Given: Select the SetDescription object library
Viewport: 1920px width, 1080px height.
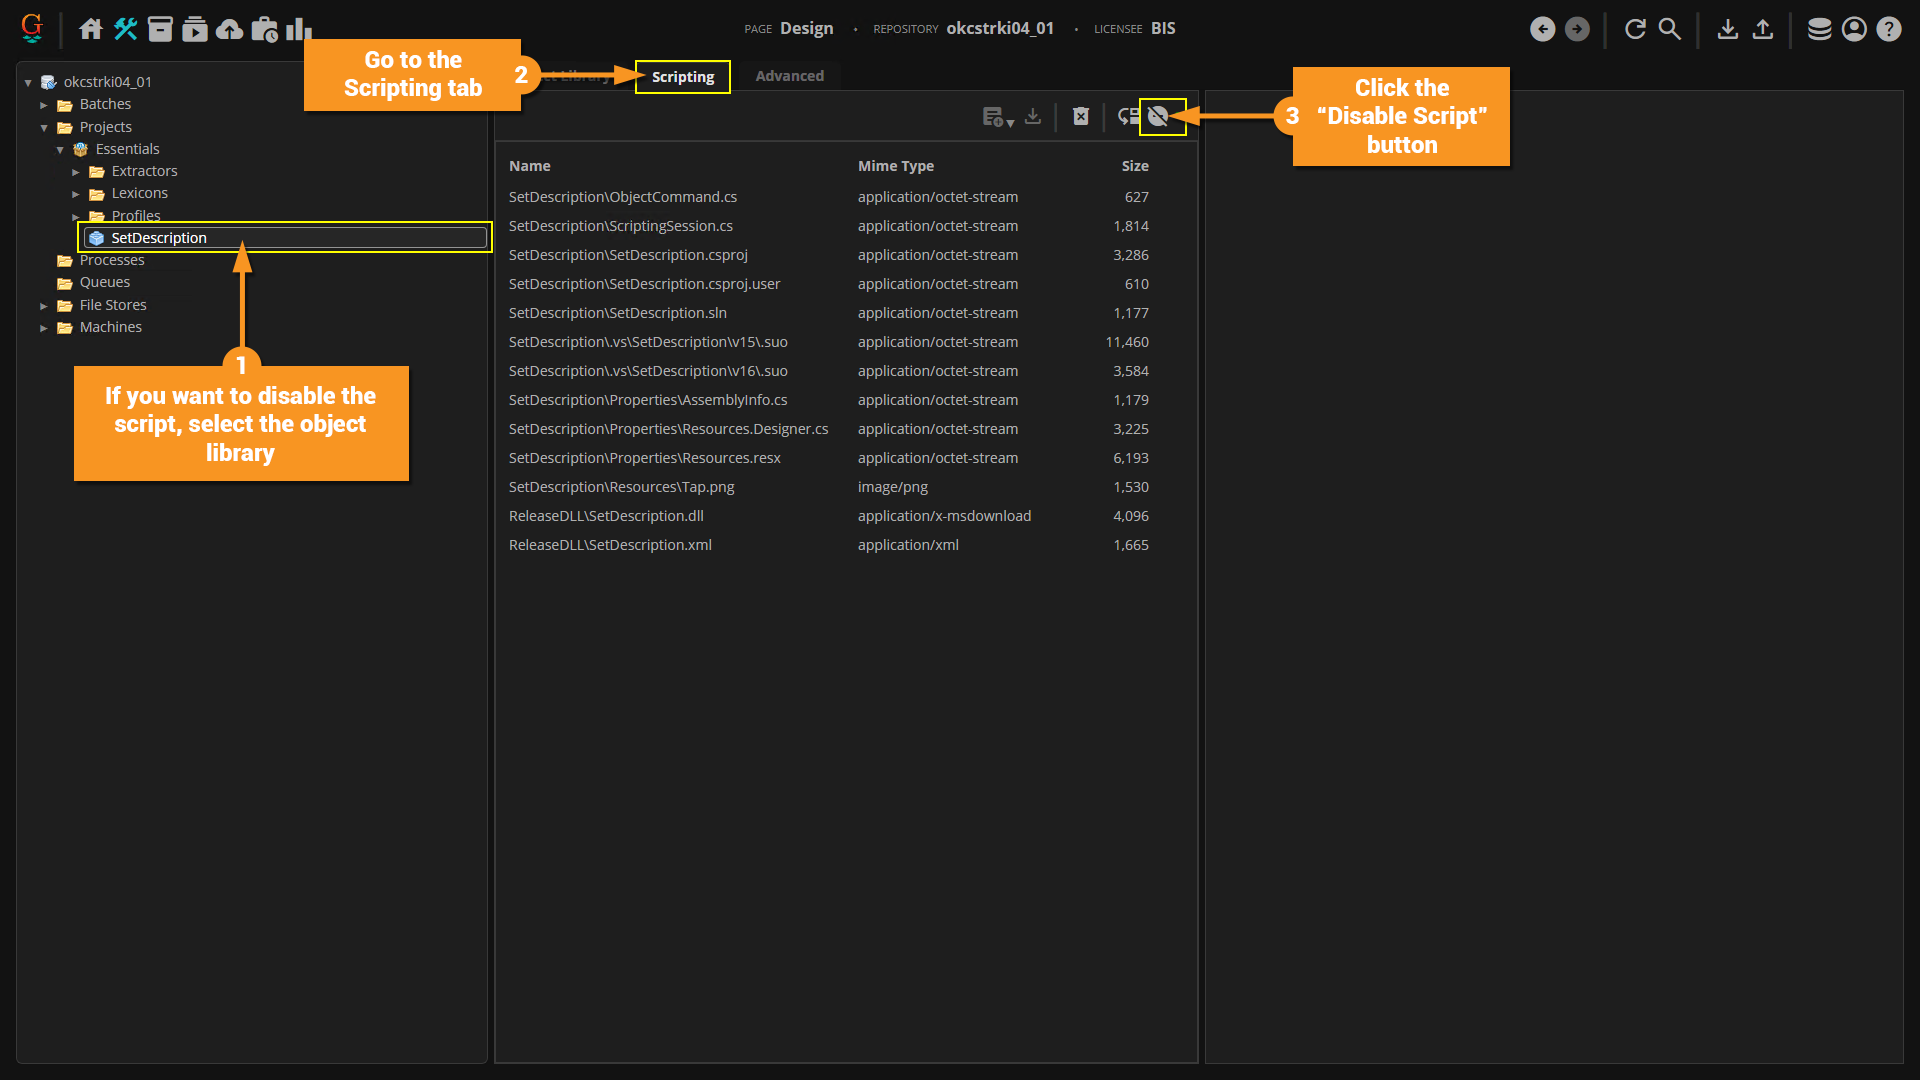Looking at the screenshot, I should tap(159, 238).
